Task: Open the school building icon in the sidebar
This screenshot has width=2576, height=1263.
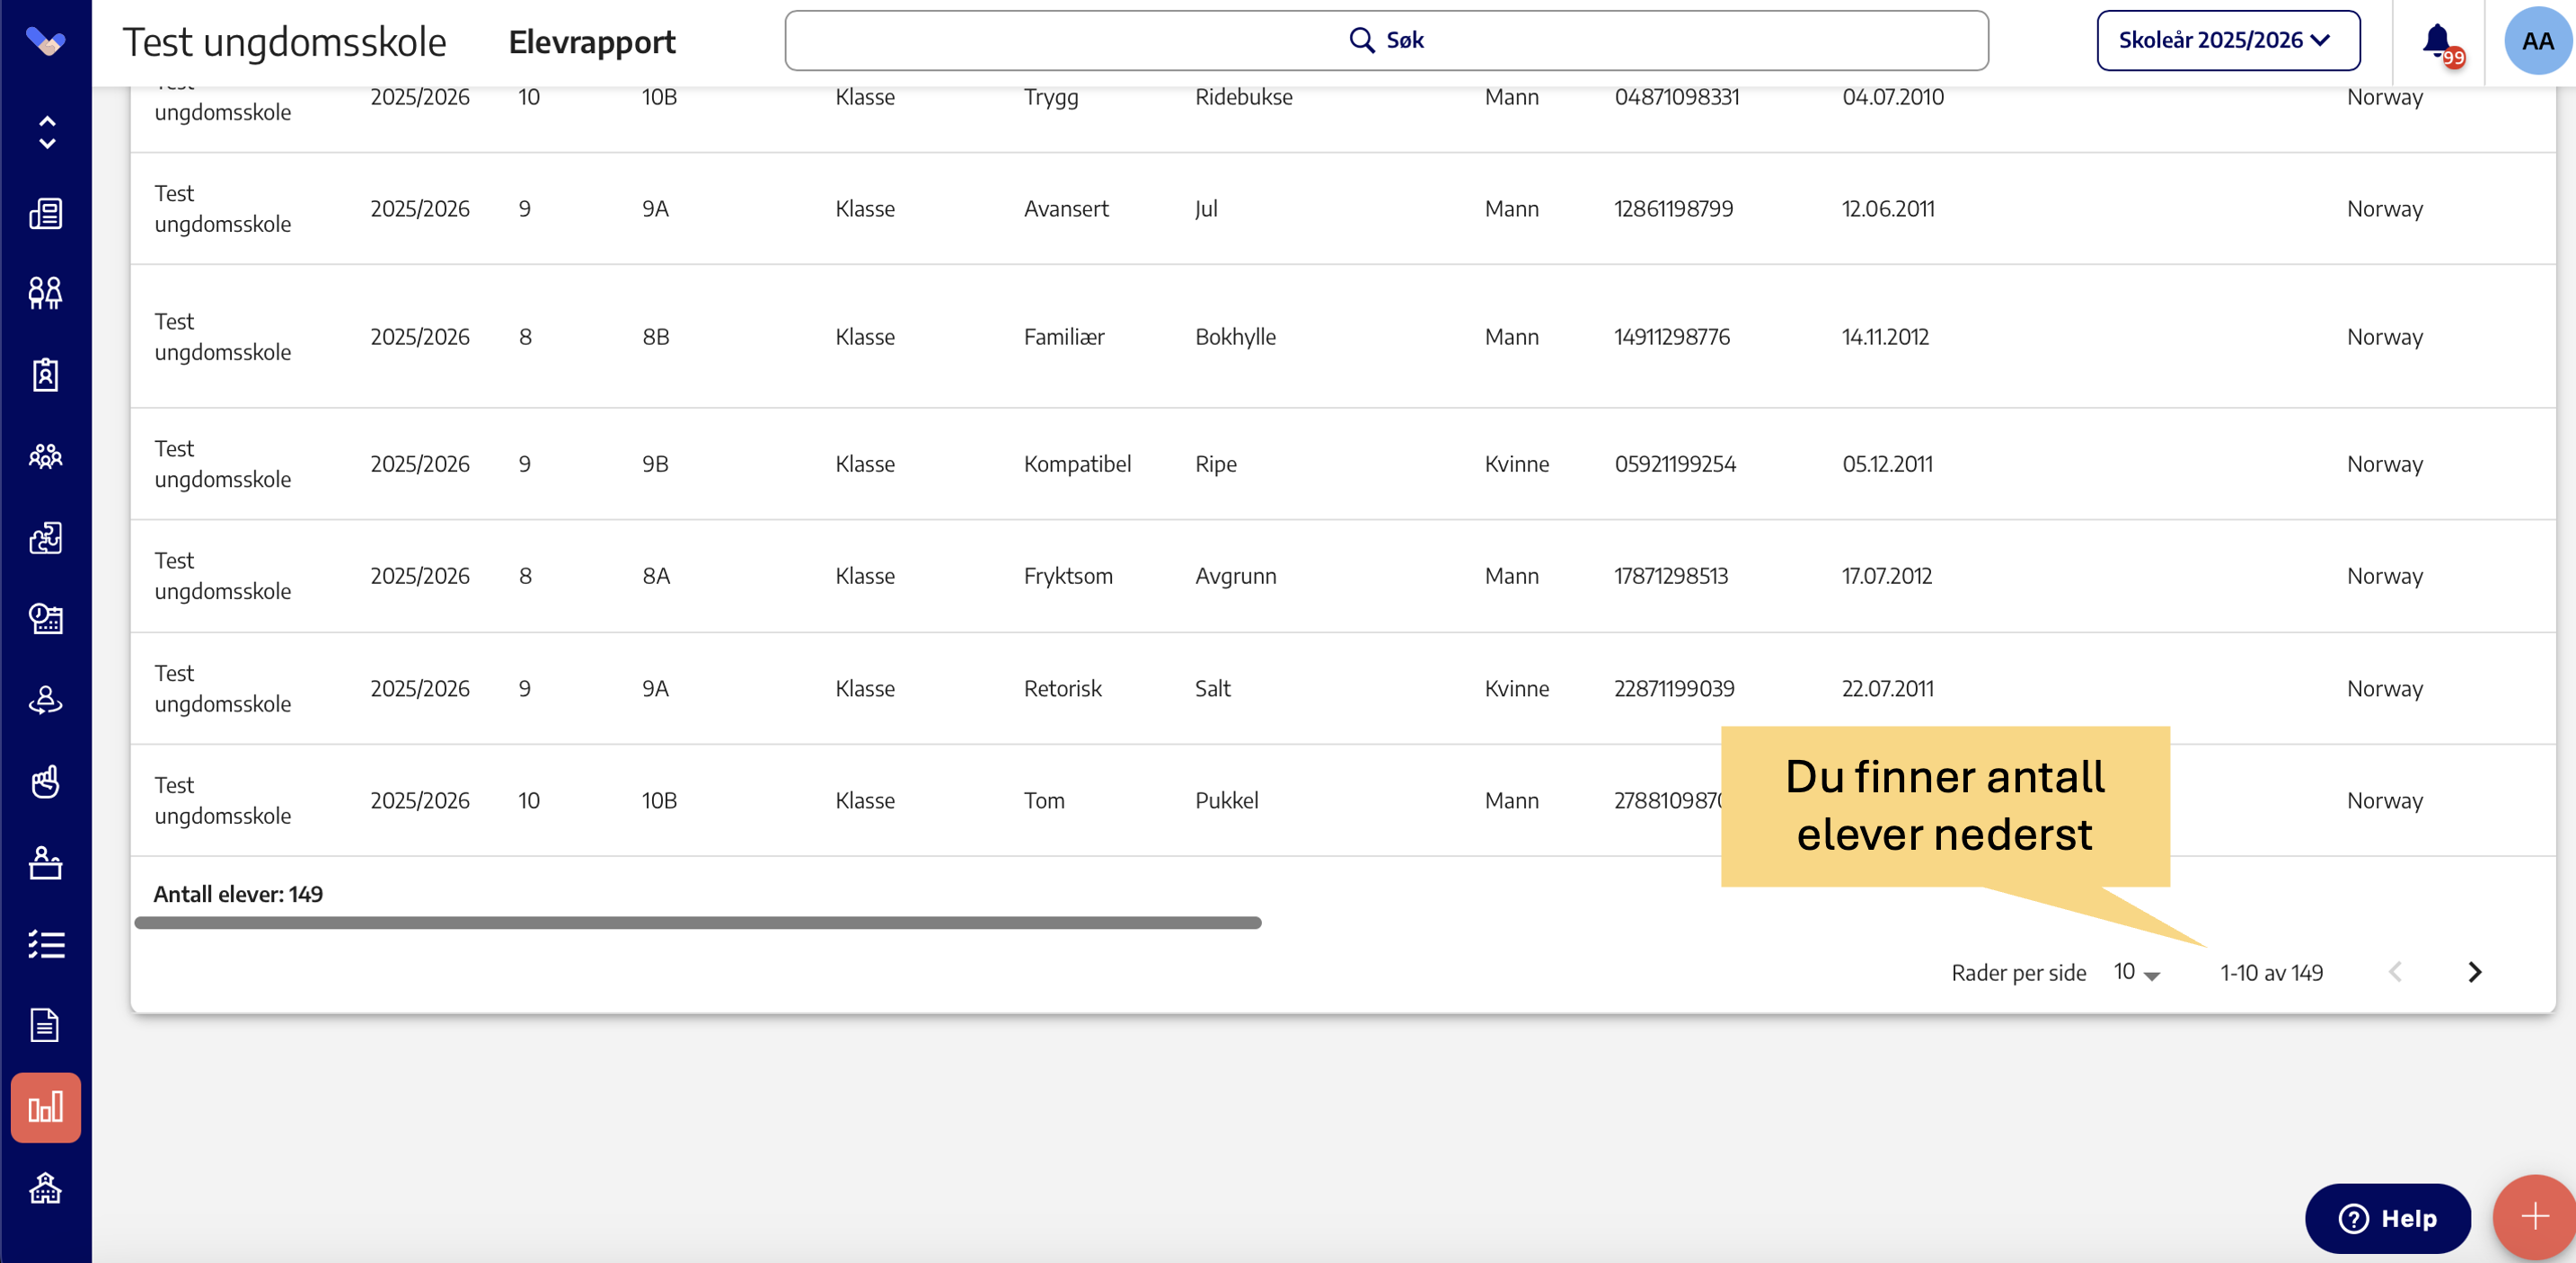Action: pos(46,1188)
